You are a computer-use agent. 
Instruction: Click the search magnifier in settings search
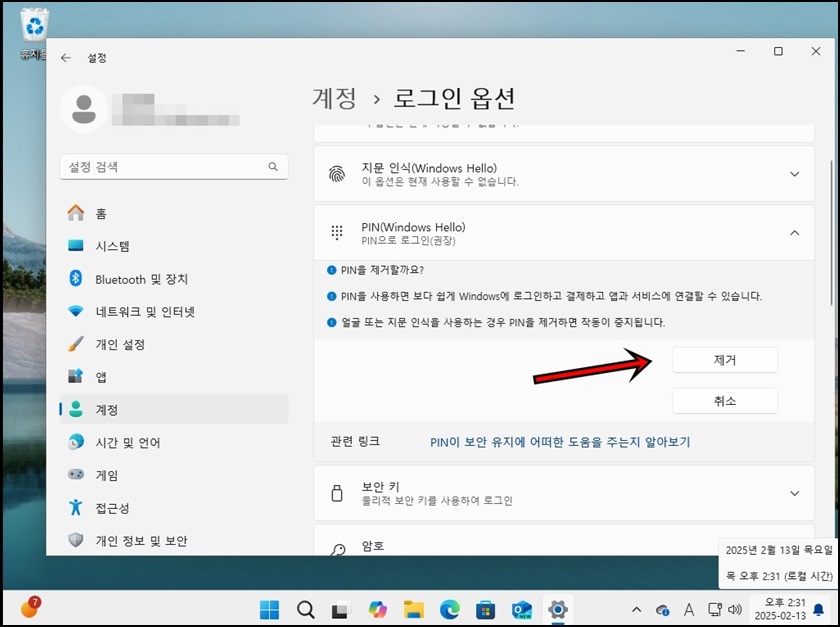tap(273, 167)
